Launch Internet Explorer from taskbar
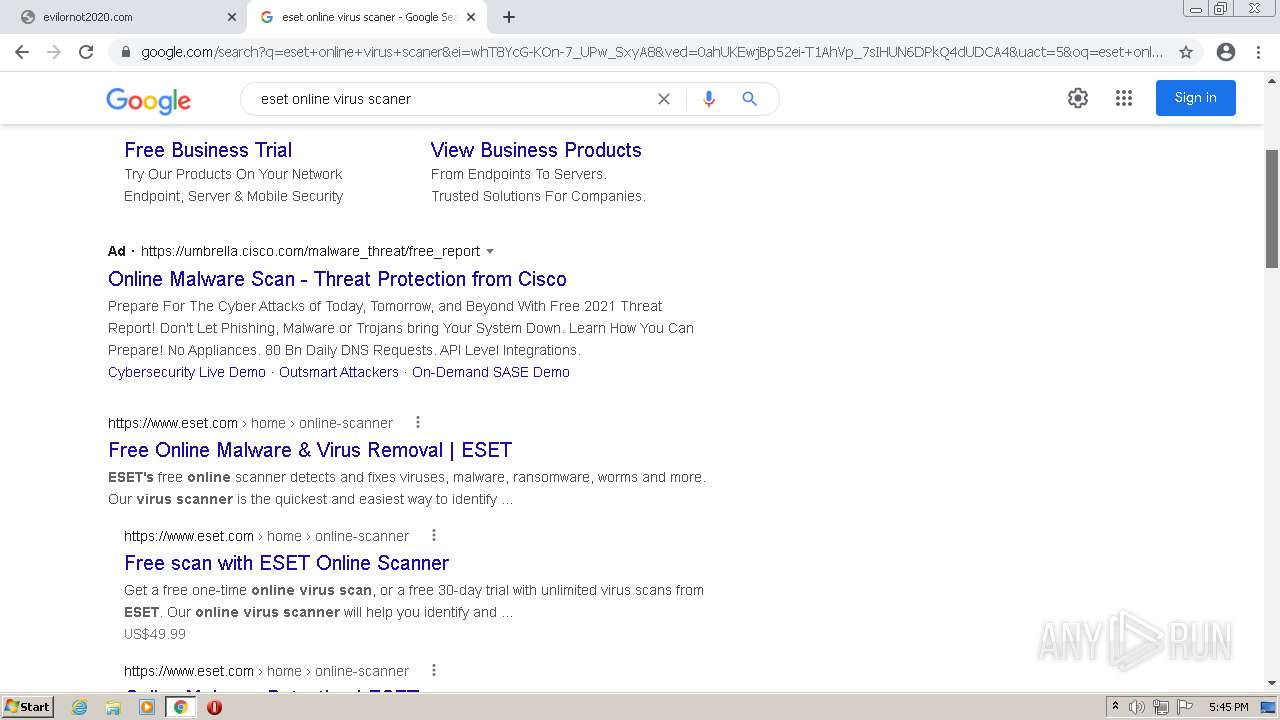1280x720 pixels. click(x=80, y=707)
